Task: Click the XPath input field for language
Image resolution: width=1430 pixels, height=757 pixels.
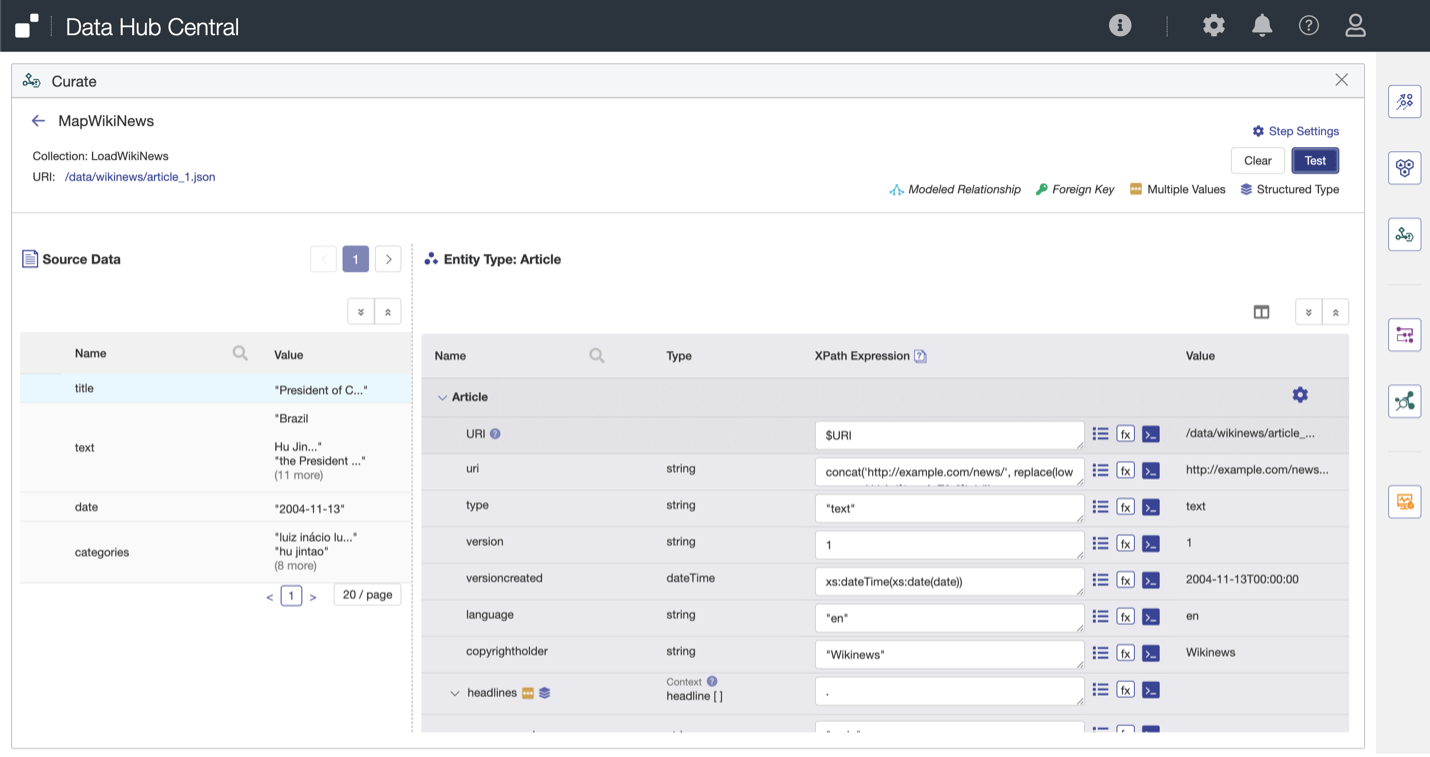Action: [x=948, y=618]
